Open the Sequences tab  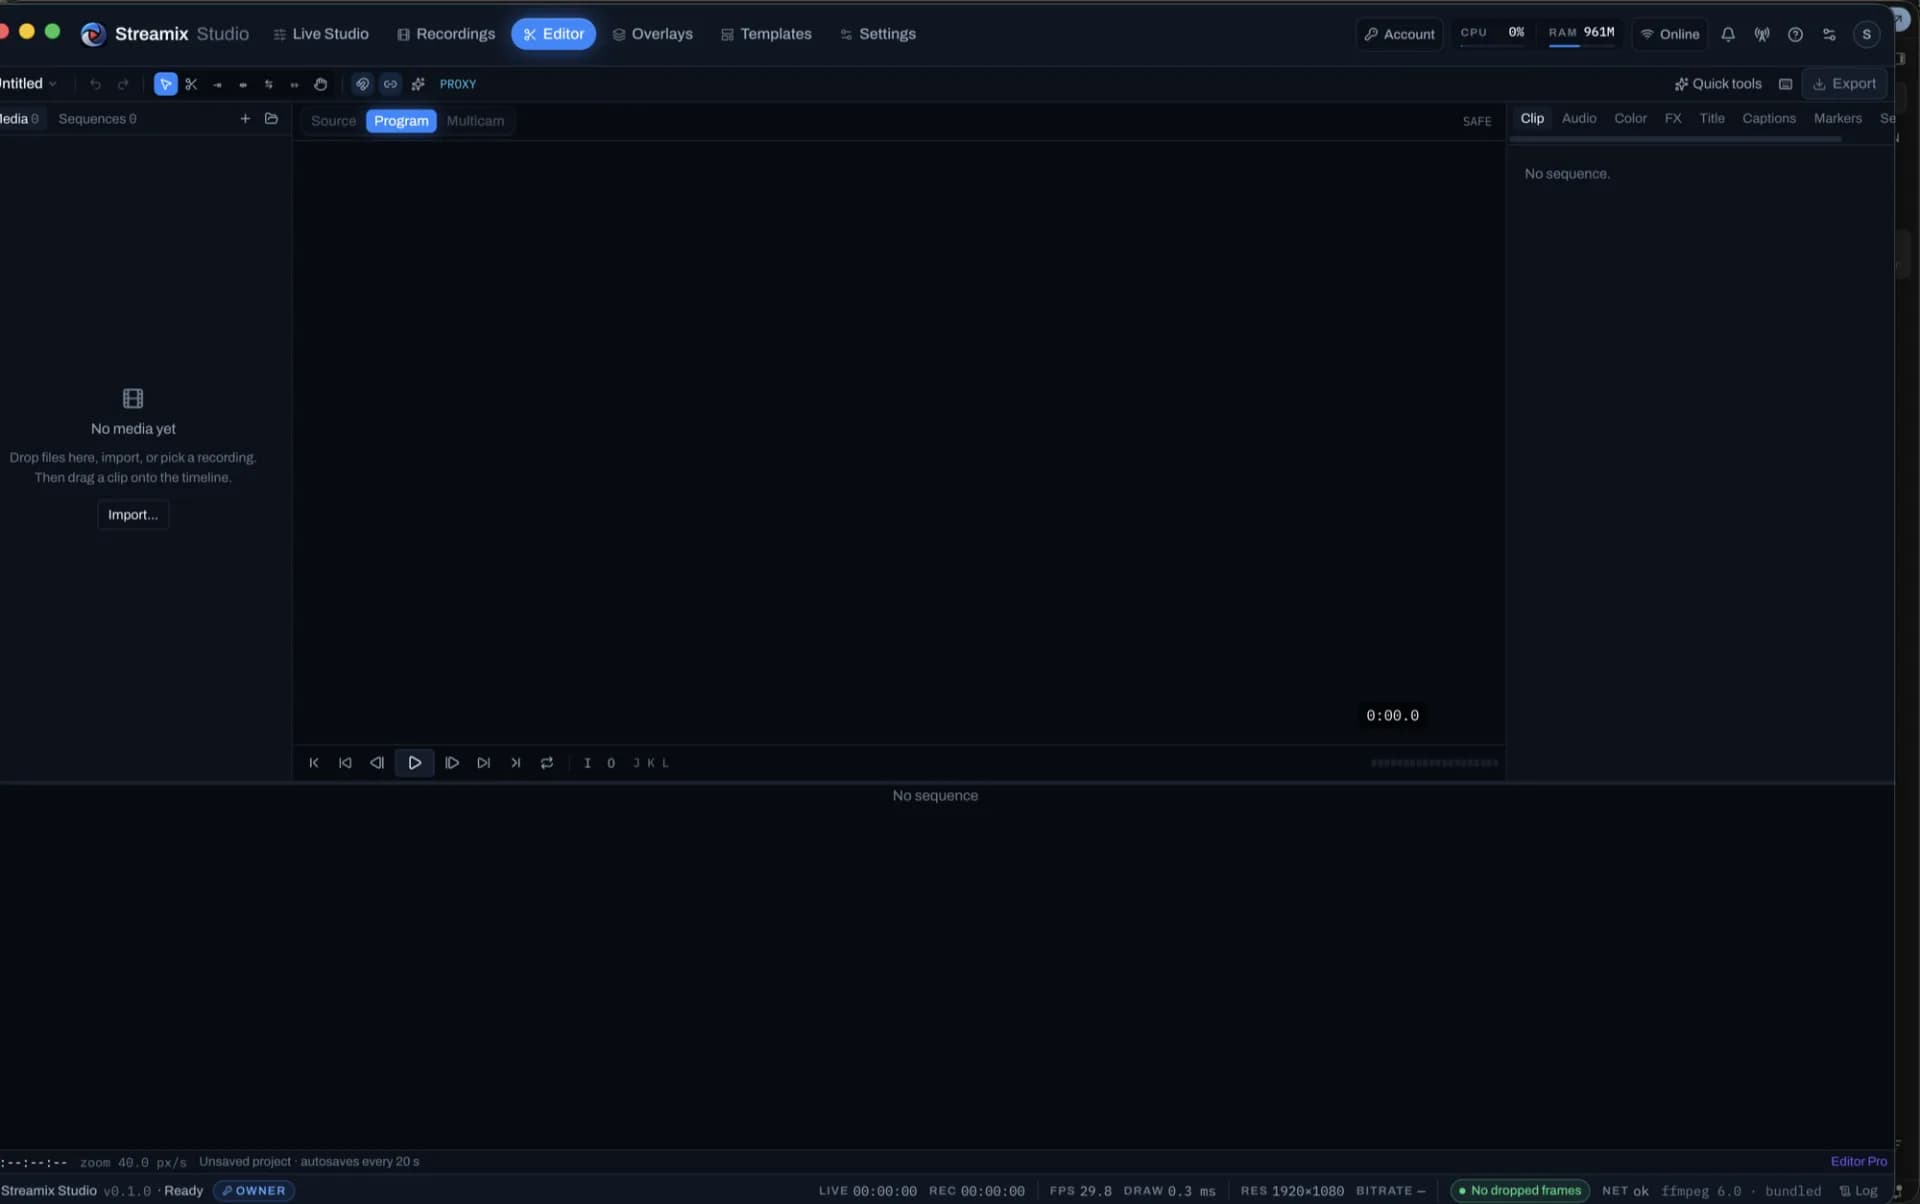pyautogui.click(x=97, y=119)
